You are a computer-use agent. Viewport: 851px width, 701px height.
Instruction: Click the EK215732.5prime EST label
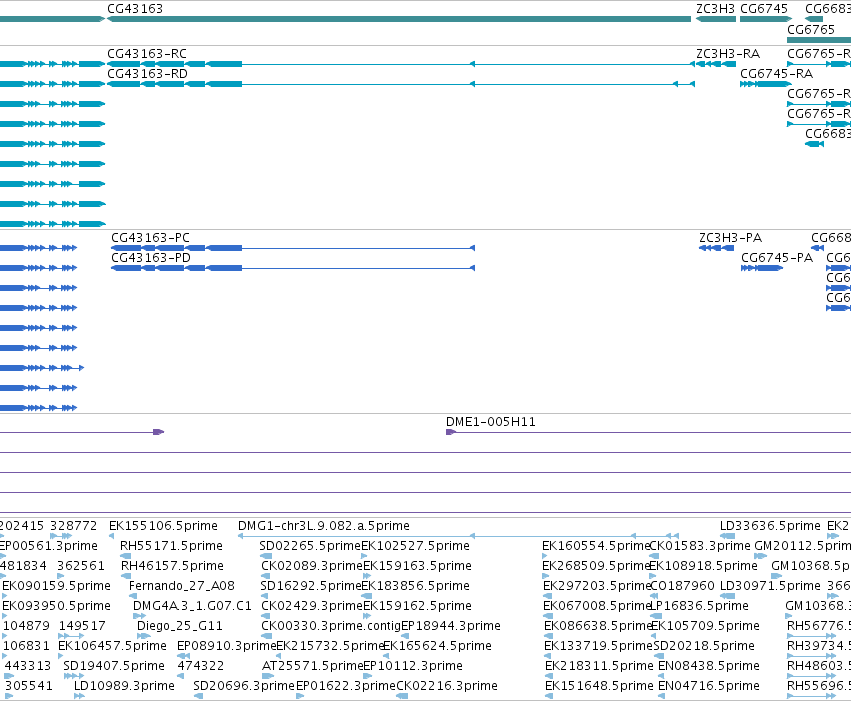point(330,646)
